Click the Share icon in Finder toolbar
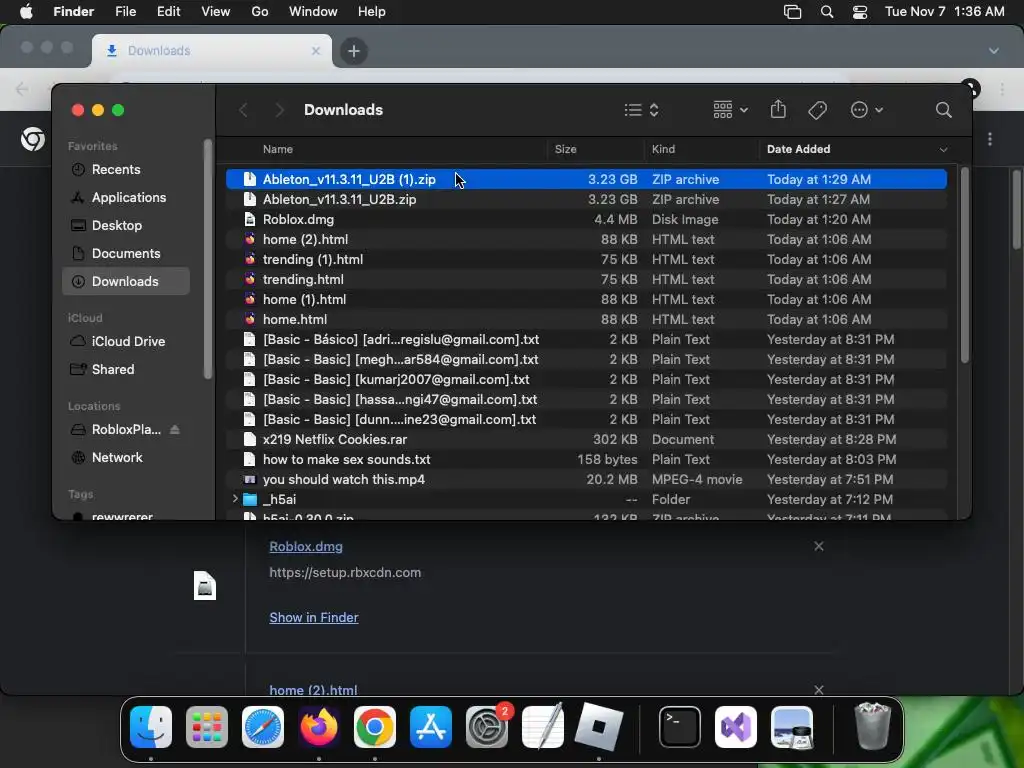Viewport: 1024px width, 768px height. tap(778, 109)
